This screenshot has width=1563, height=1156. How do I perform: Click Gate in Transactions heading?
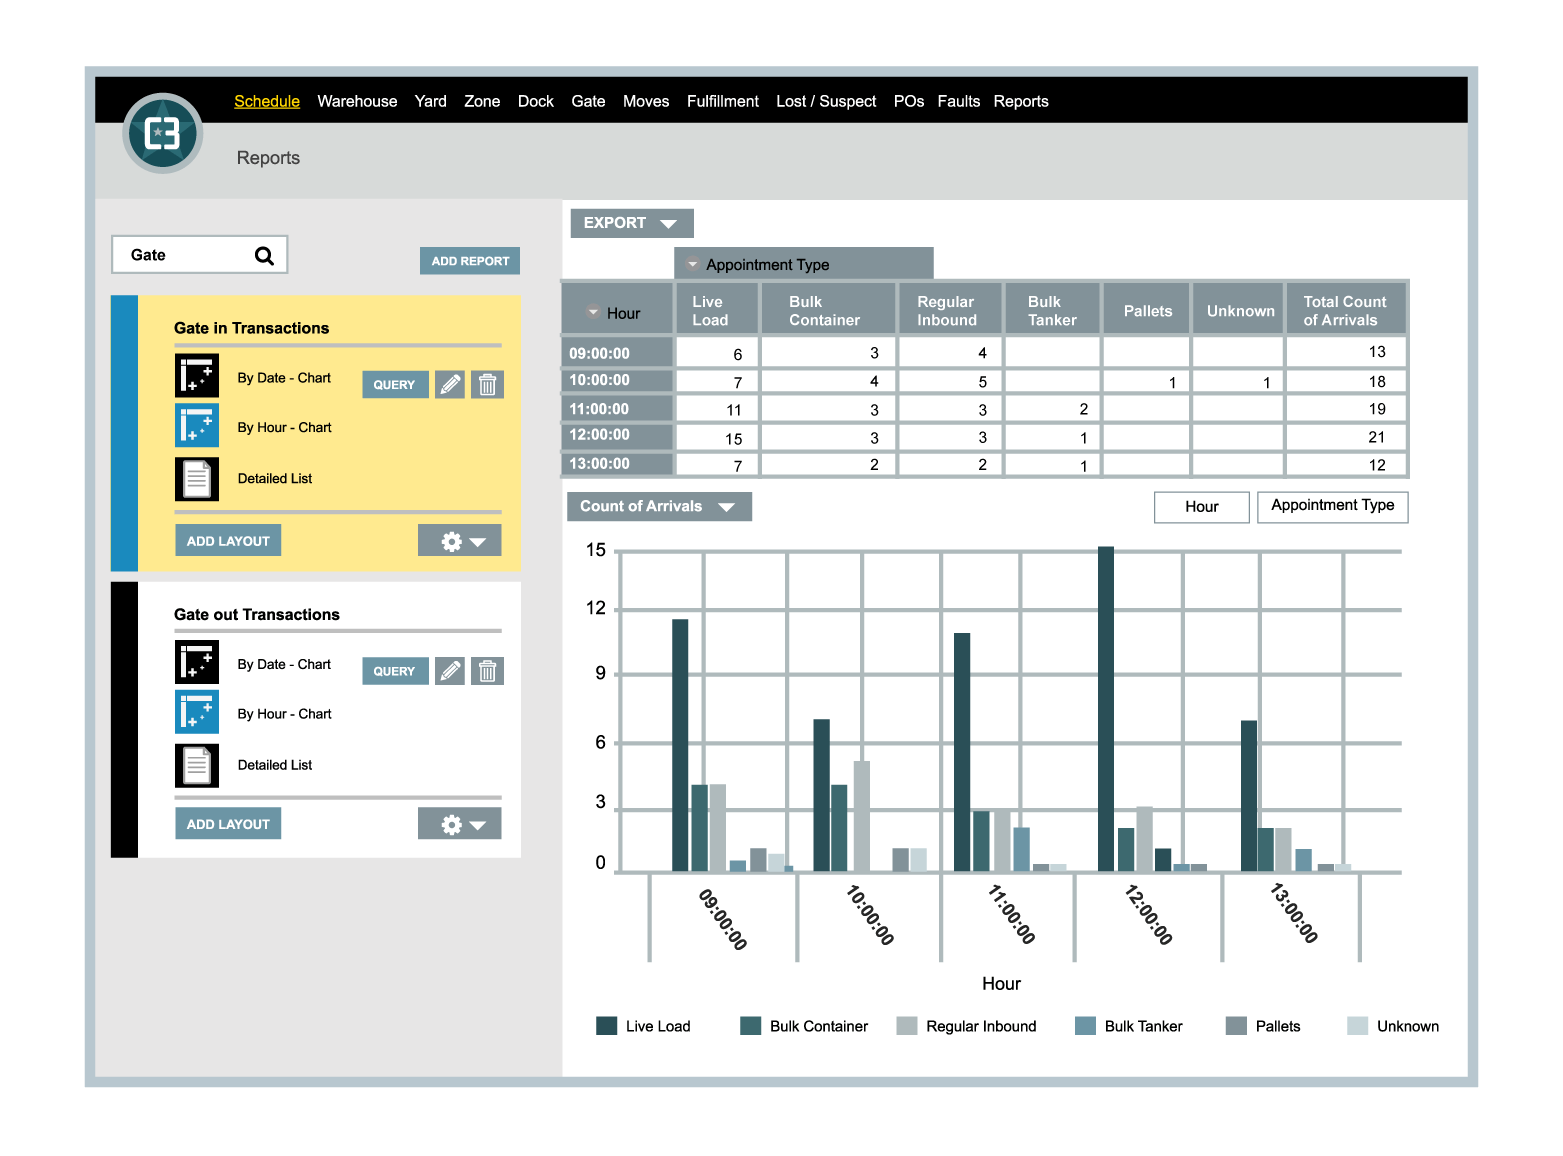click(x=251, y=328)
